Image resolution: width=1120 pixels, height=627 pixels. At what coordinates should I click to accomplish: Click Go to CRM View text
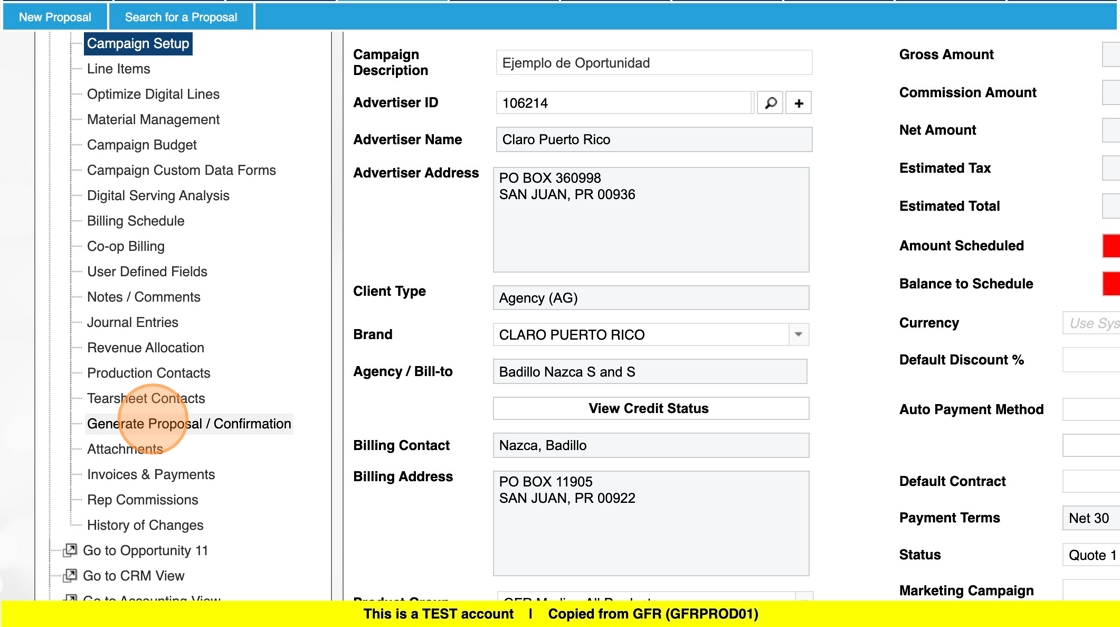click(134, 576)
